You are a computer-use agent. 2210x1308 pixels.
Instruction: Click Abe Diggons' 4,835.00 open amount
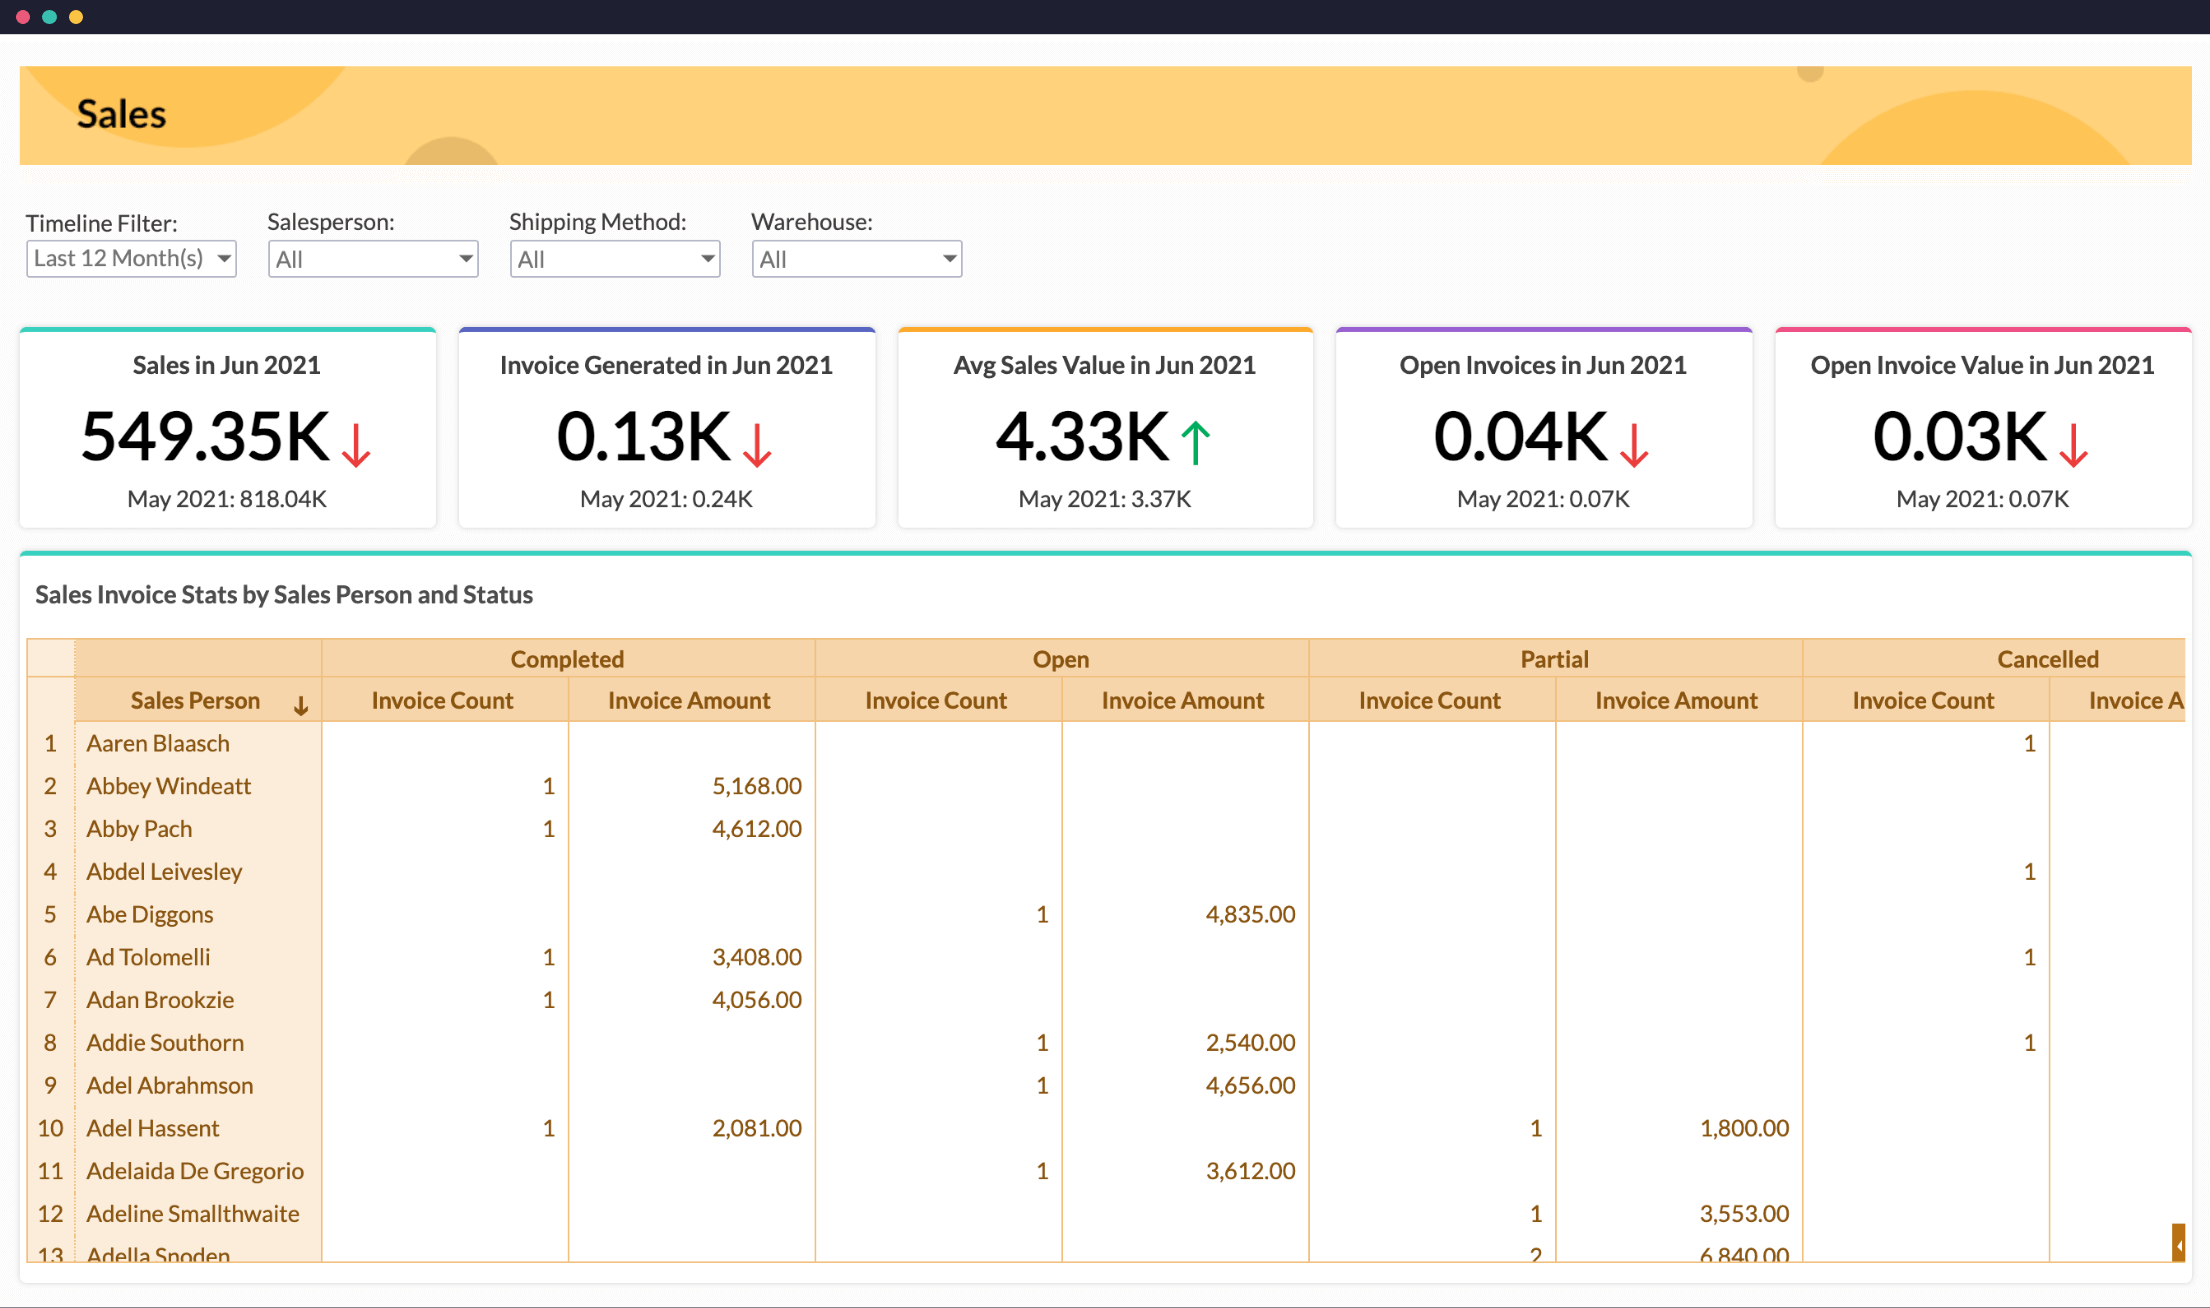(1250, 914)
